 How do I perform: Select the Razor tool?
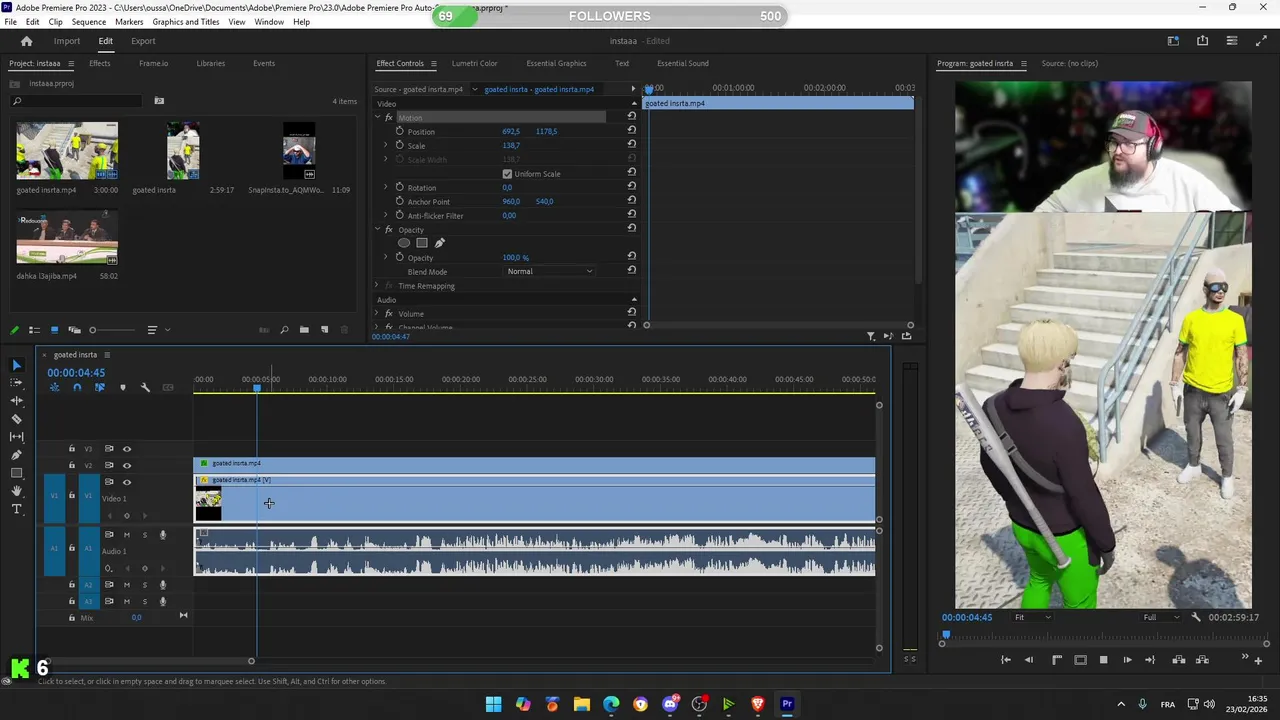16,419
